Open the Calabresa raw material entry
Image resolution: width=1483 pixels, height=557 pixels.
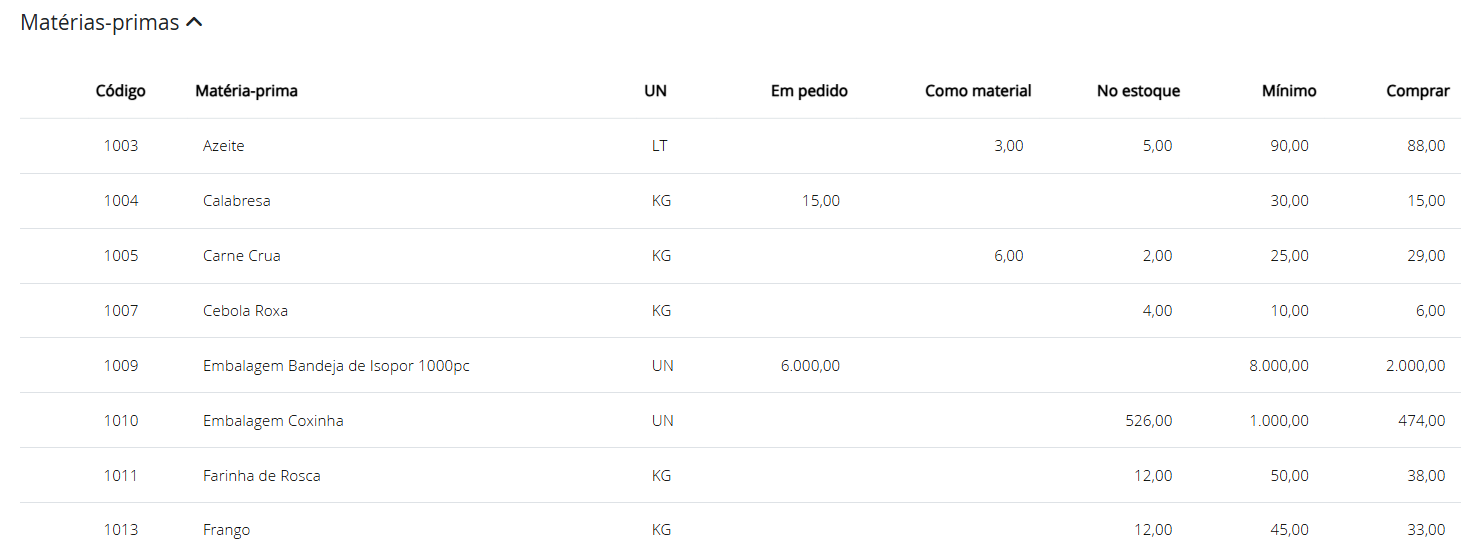point(236,201)
